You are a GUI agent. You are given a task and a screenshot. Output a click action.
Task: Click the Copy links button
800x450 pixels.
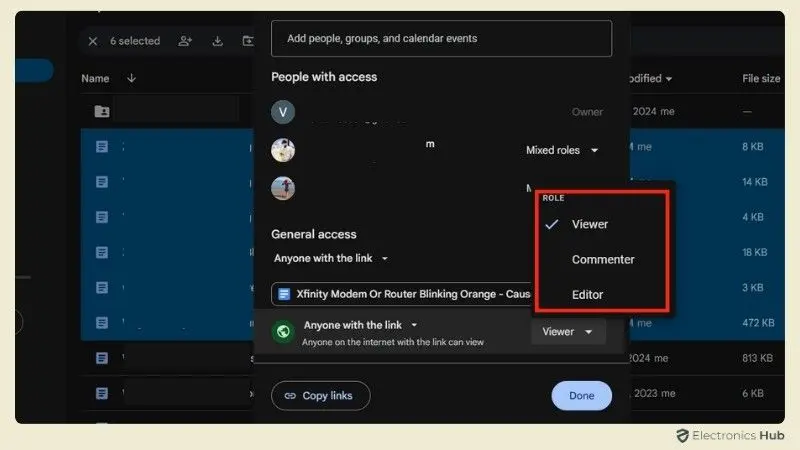pyautogui.click(x=320, y=395)
